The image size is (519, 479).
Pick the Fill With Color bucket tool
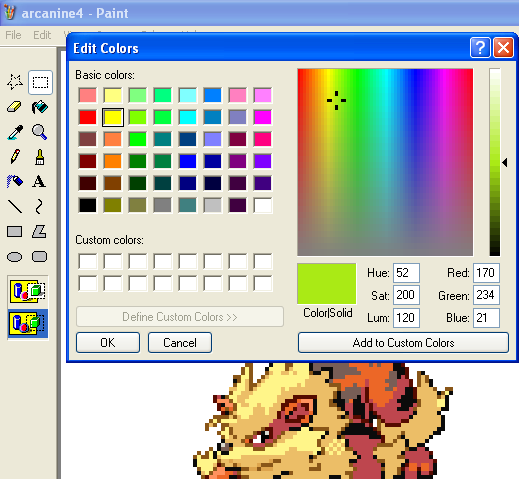coord(40,107)
